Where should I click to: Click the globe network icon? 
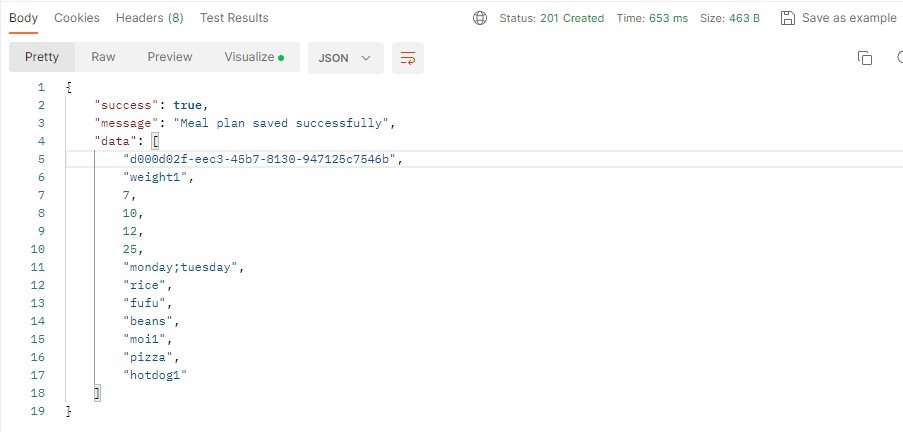point(480,18)
